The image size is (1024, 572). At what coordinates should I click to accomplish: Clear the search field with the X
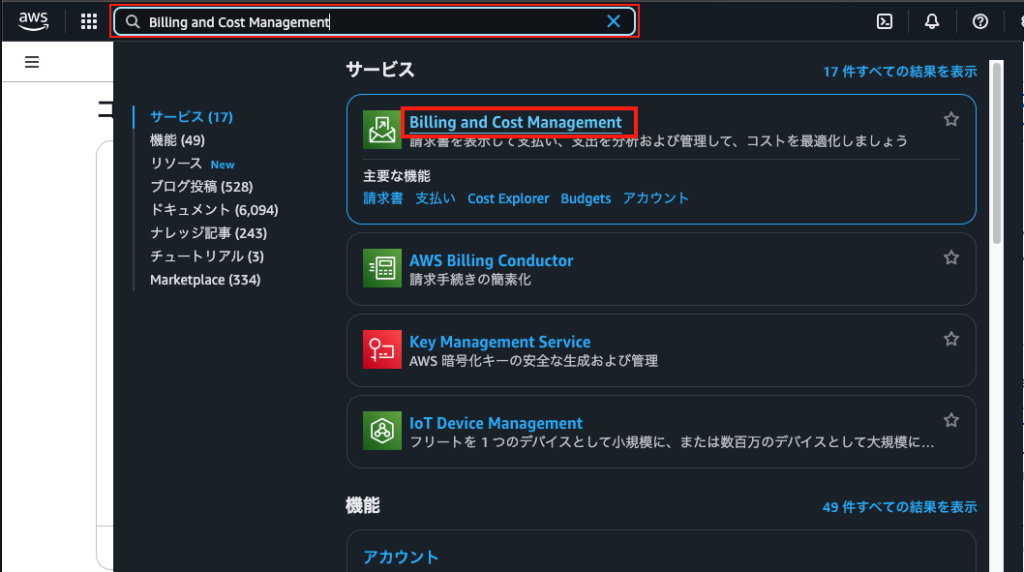coord(613,22)
